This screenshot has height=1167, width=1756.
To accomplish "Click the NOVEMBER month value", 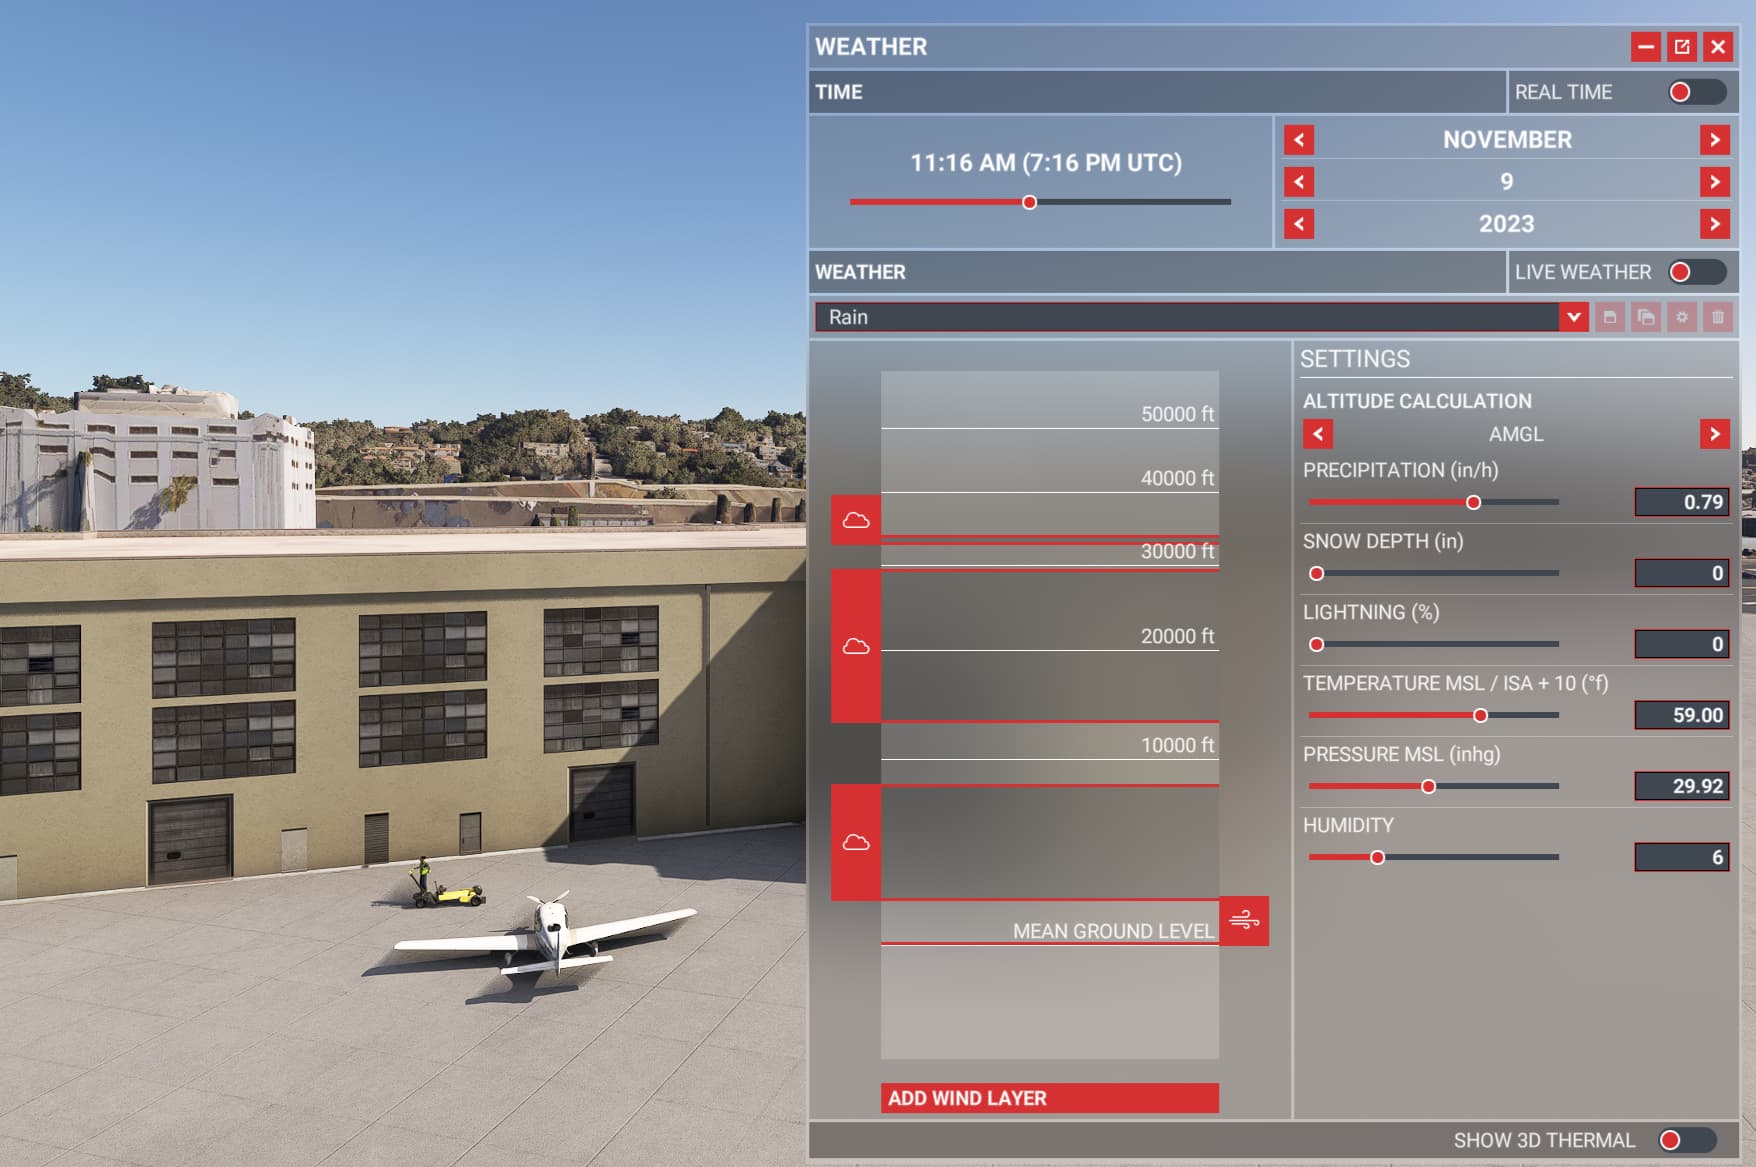I will coord(1507,140).
